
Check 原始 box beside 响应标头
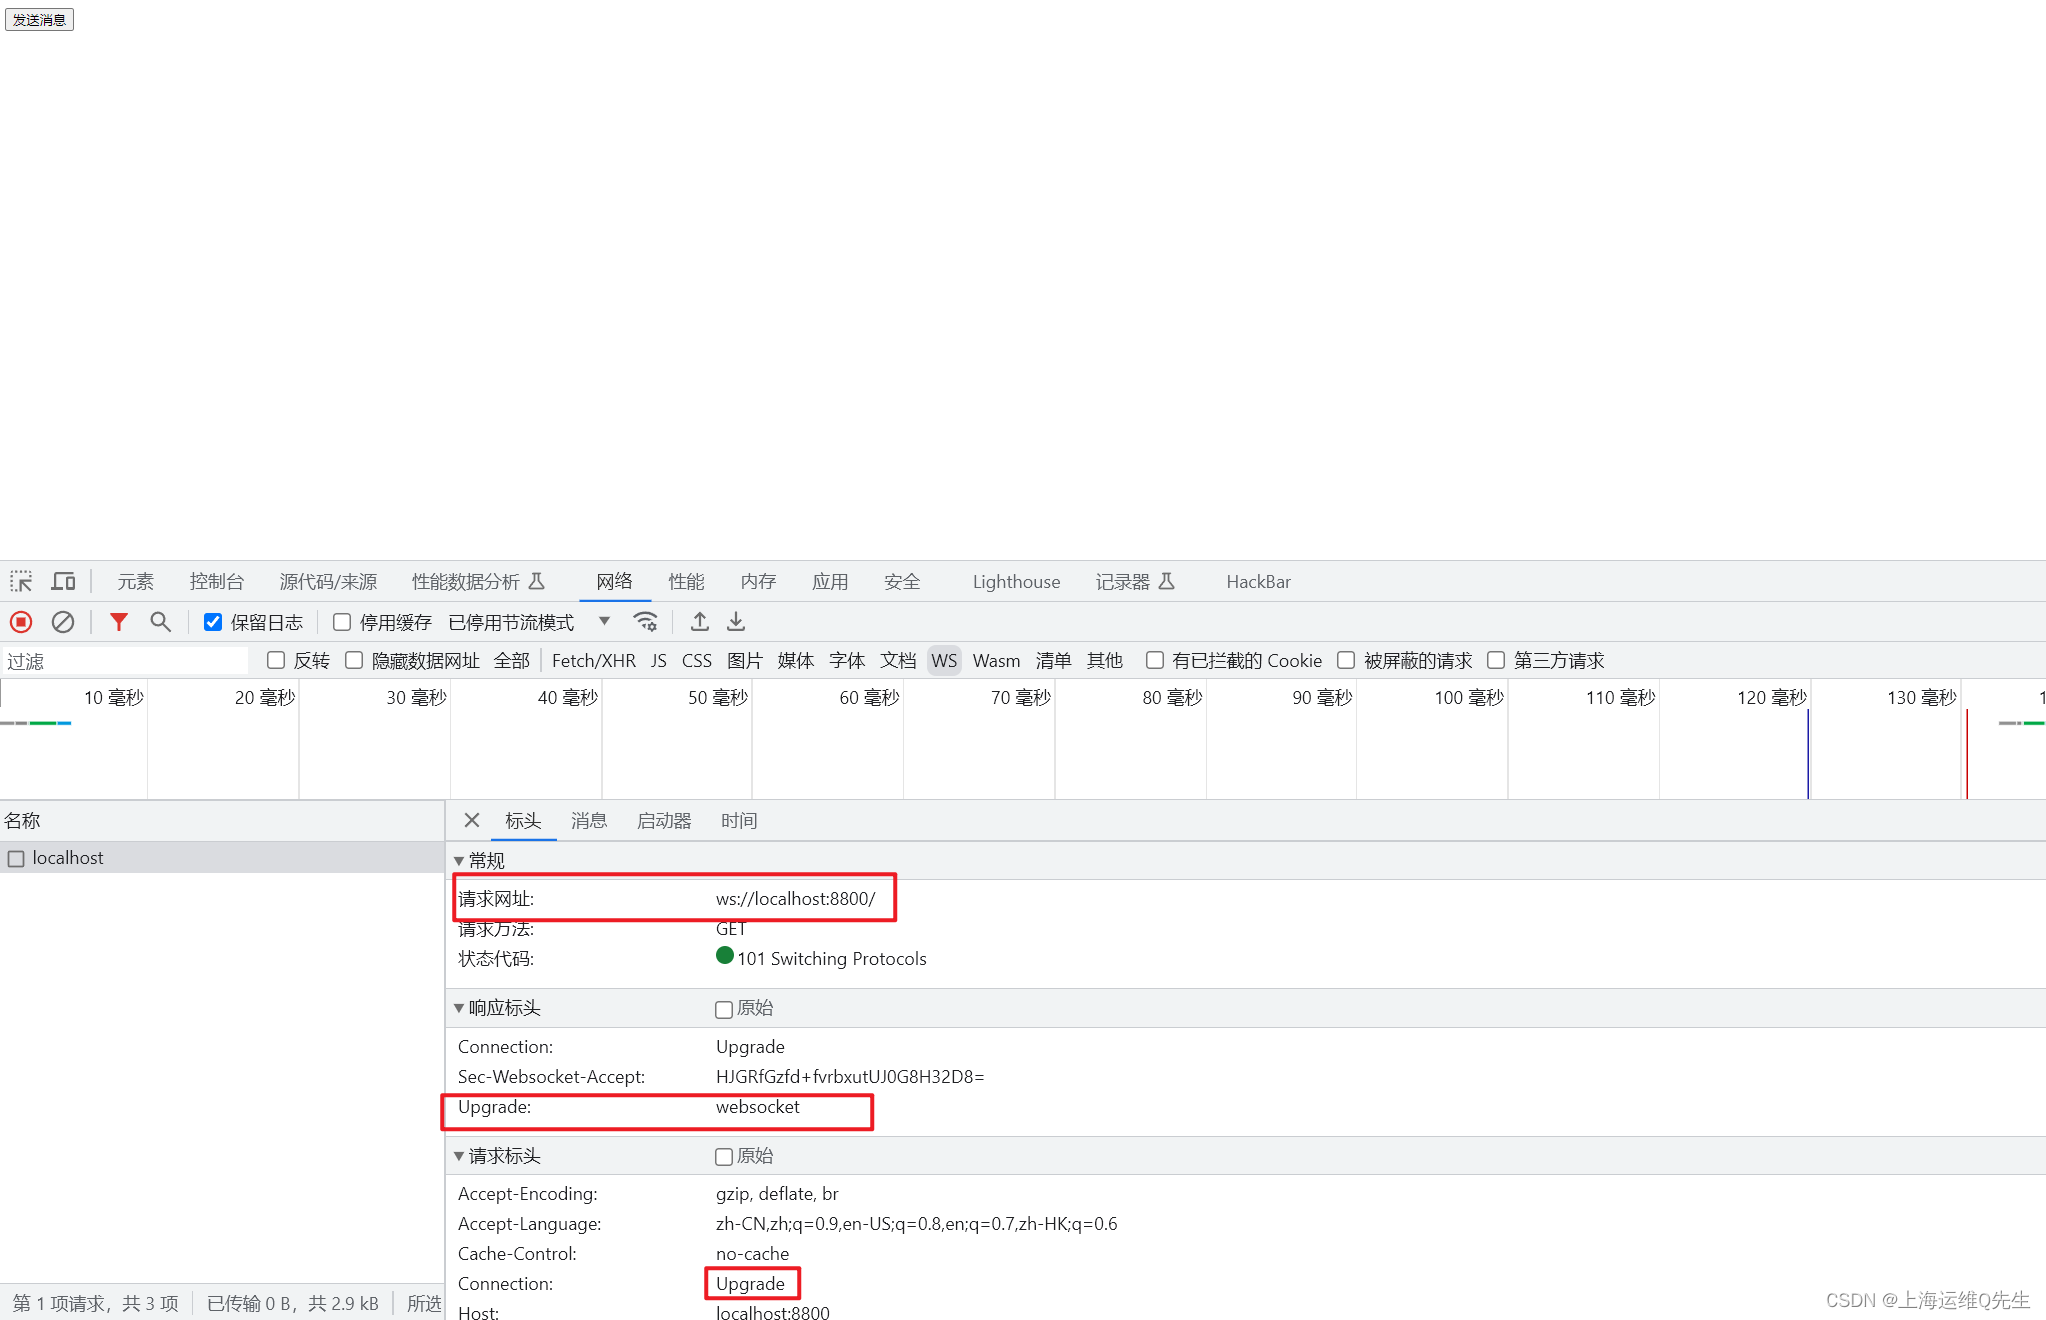(x=724, y=1009)
